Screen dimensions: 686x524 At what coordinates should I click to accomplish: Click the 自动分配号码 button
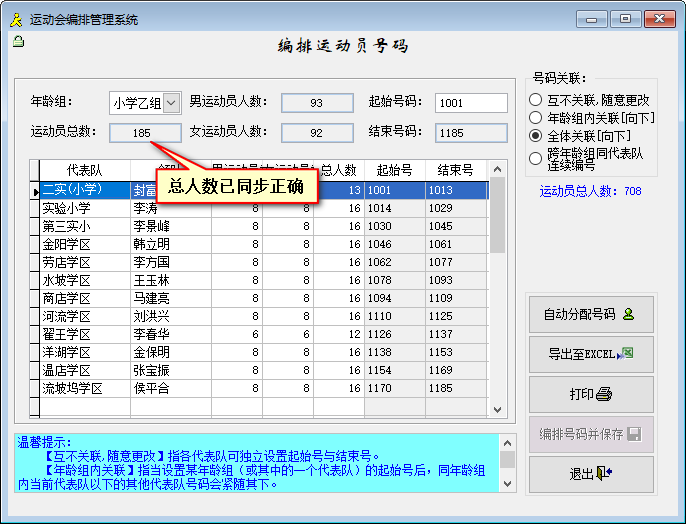click(x=590, y=315)
